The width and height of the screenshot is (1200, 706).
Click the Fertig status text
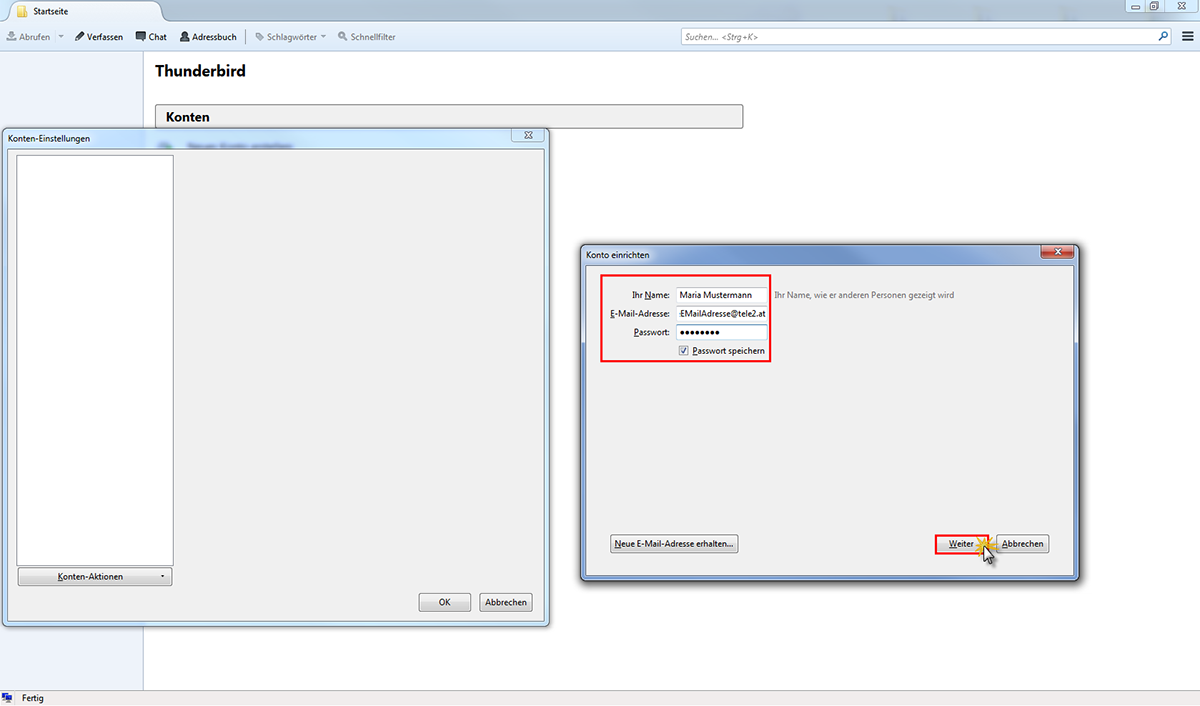[33, 698]
